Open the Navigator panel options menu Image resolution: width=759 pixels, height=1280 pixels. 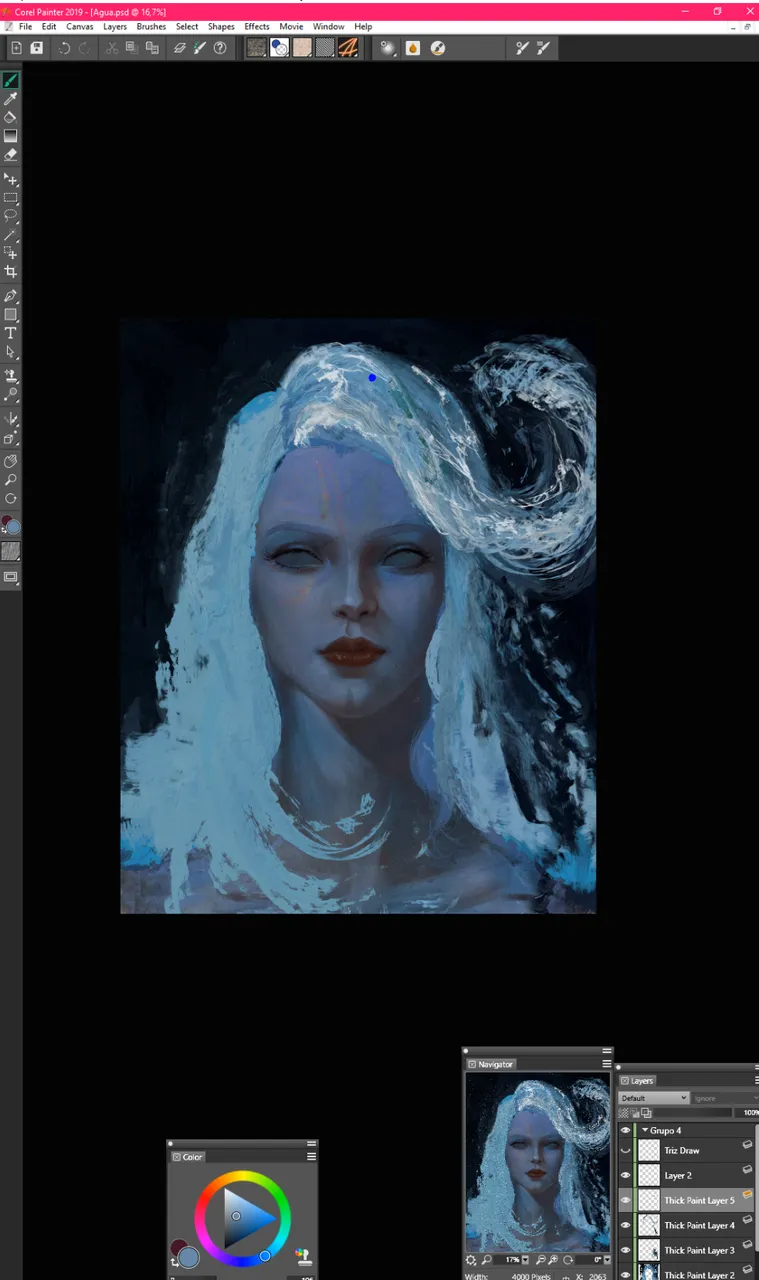[606, 1064]
